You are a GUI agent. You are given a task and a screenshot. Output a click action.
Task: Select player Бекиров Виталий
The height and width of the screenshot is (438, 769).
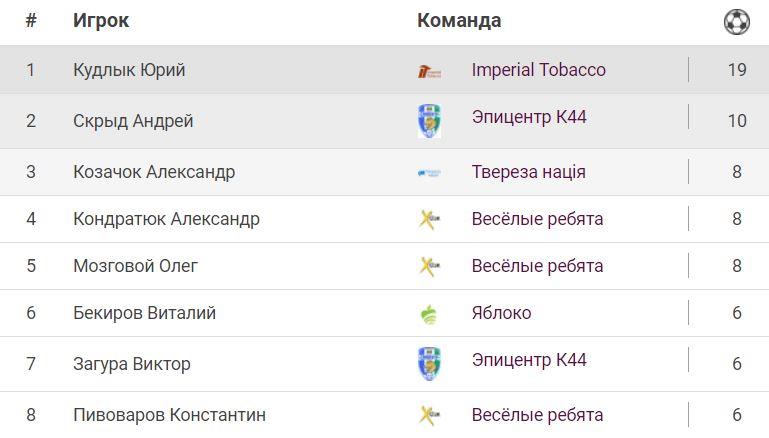click(144, 313)
